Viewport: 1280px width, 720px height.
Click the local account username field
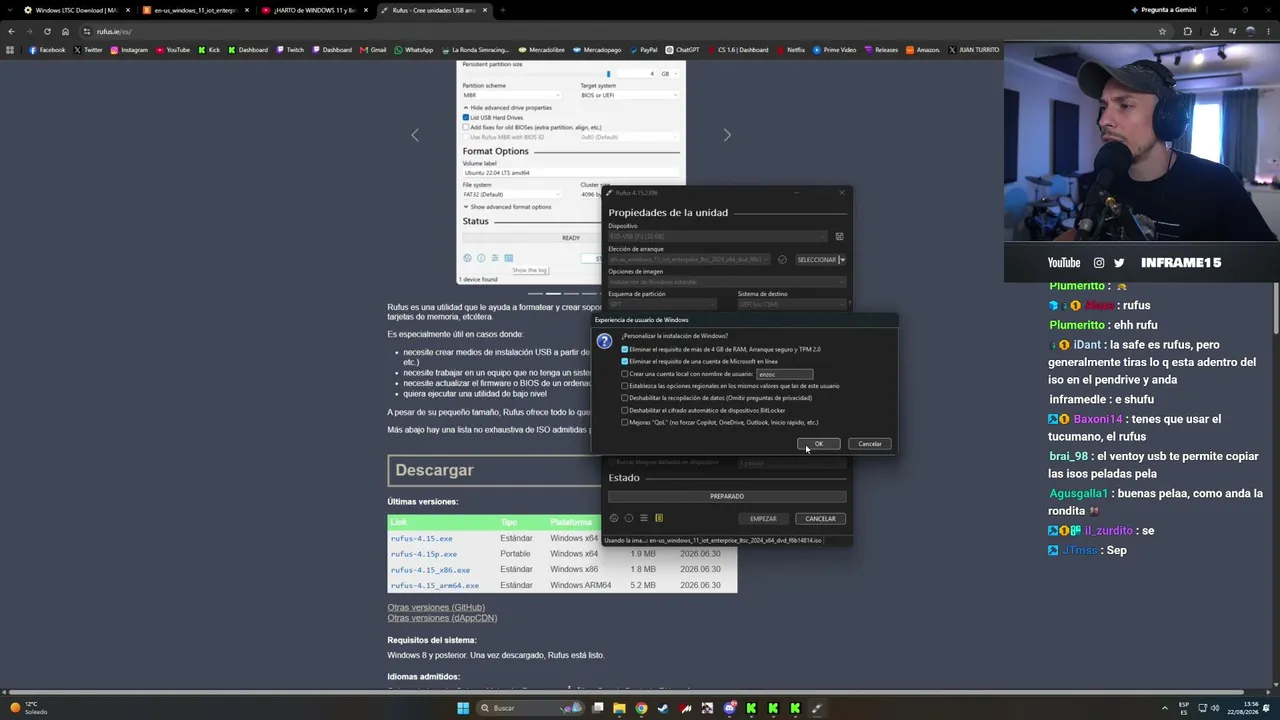pos(785,374)
